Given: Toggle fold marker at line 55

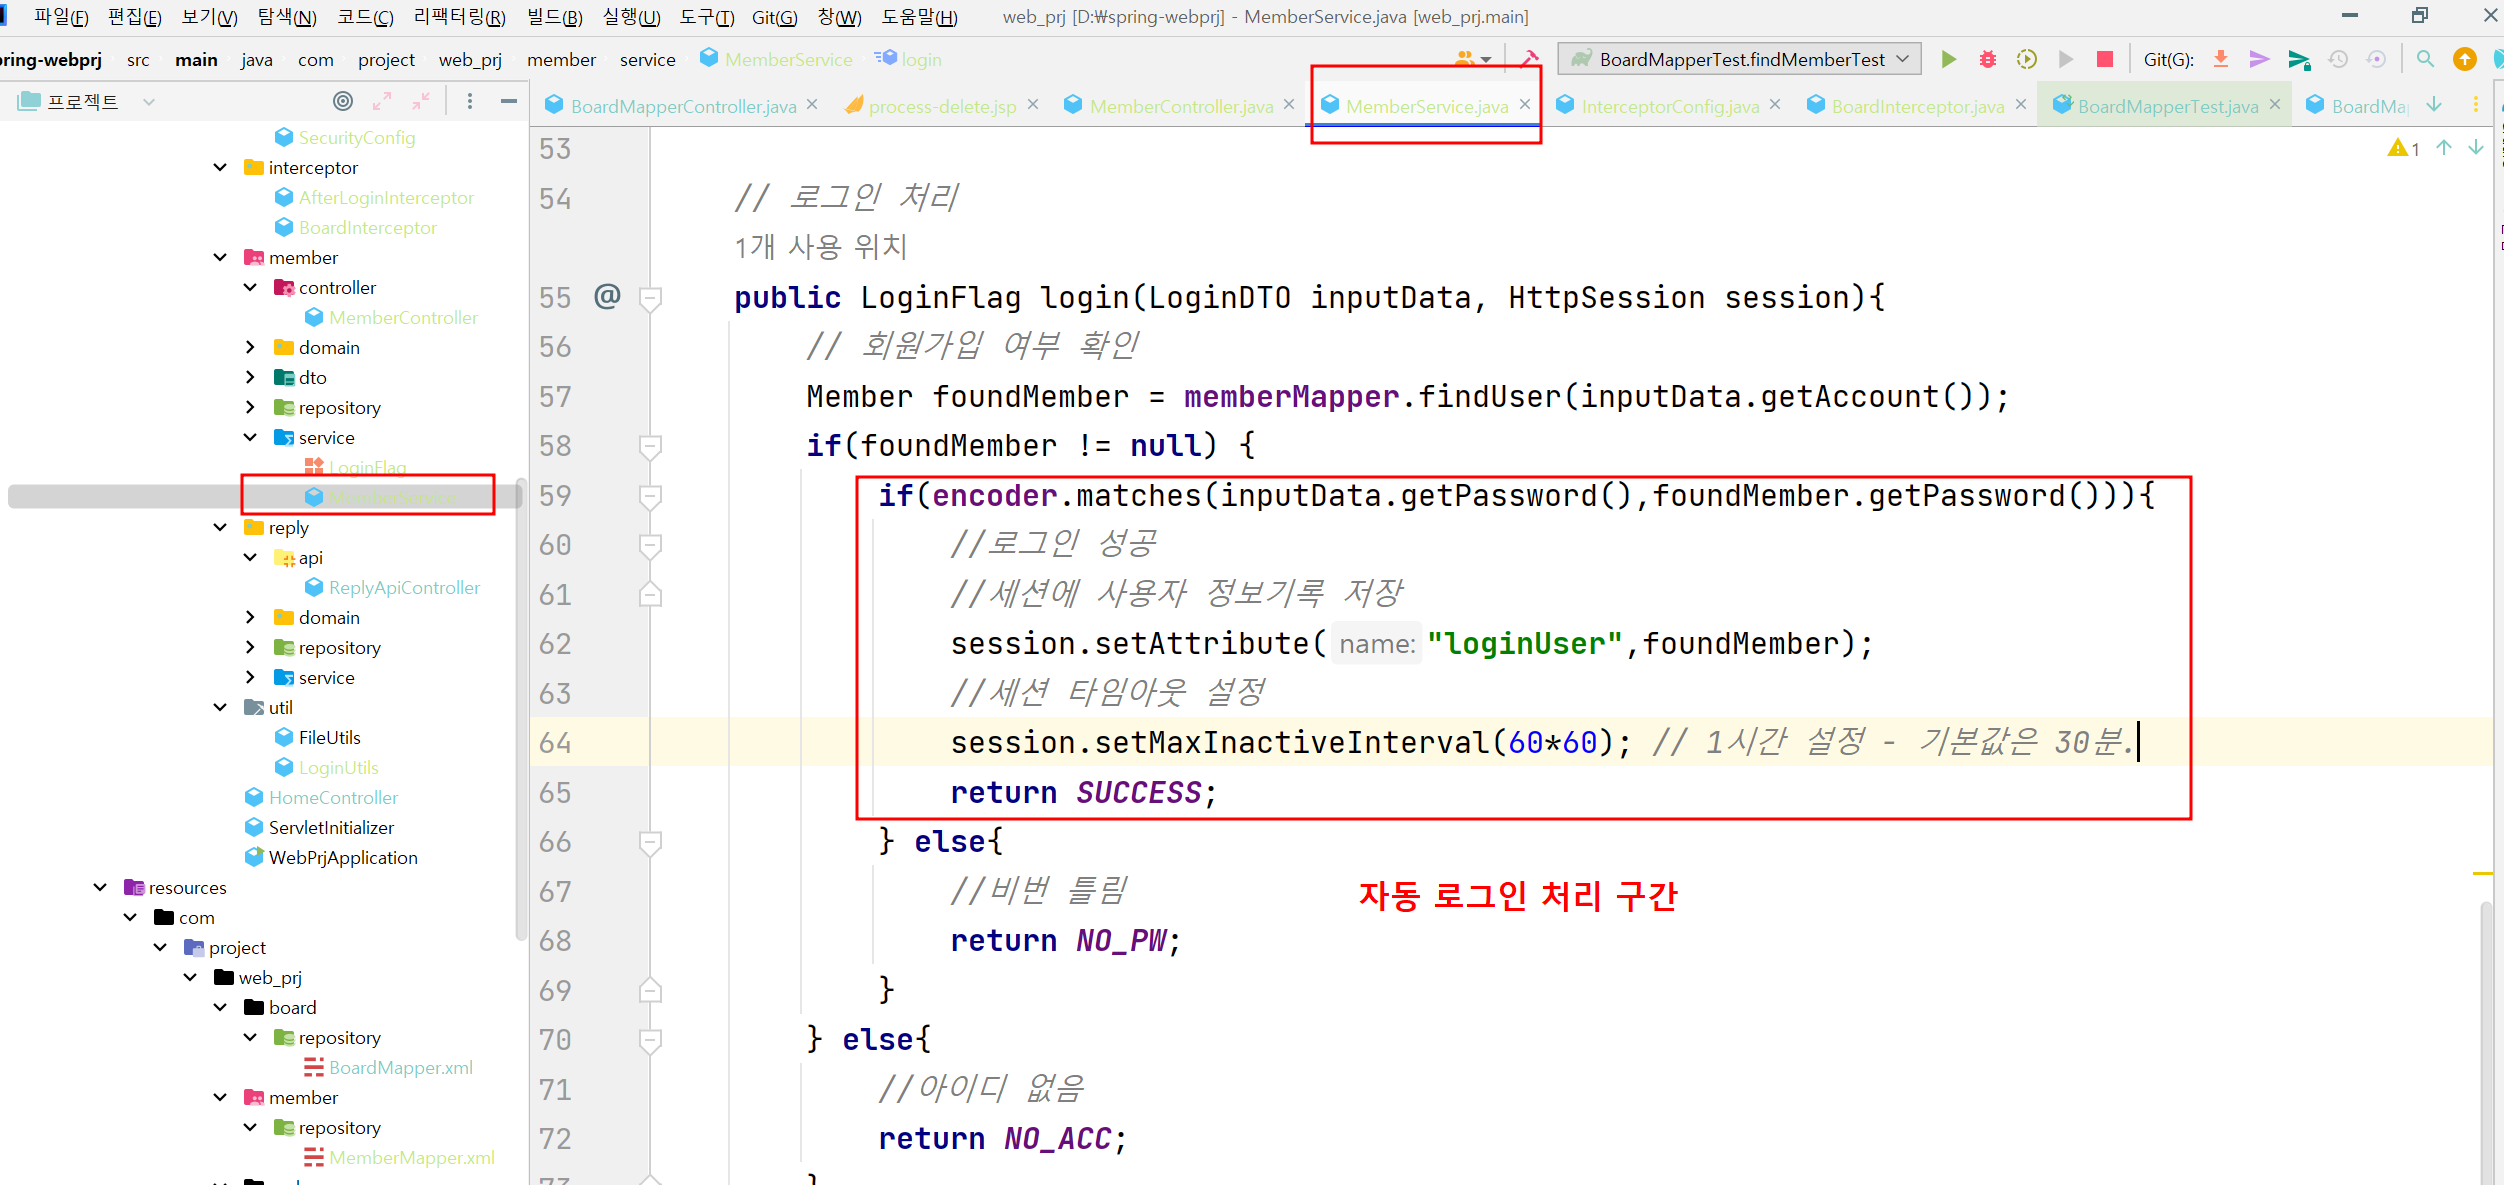Looking at the screenshot, I should 650,297.
